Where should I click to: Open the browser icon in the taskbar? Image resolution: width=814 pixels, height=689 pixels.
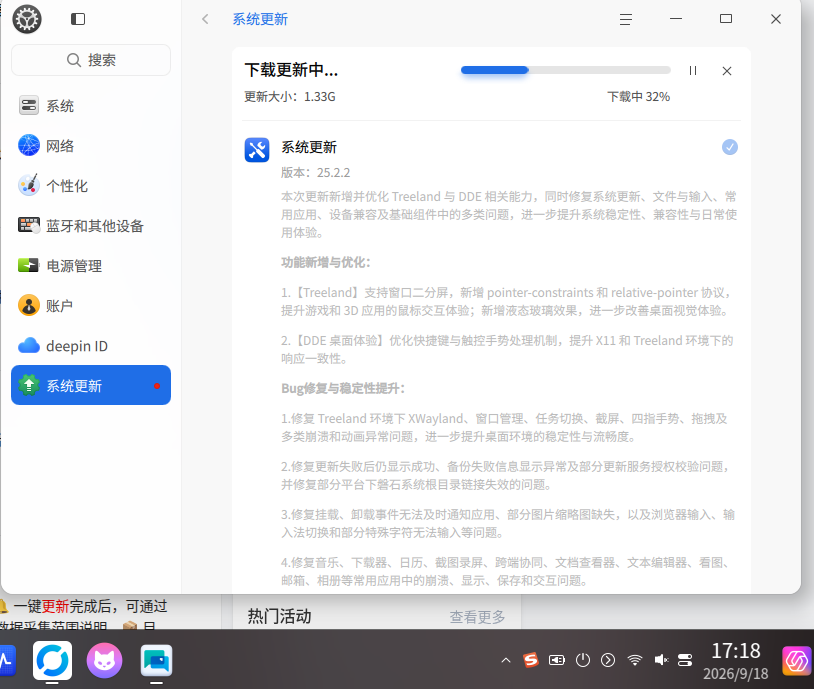tap(52, 660)
